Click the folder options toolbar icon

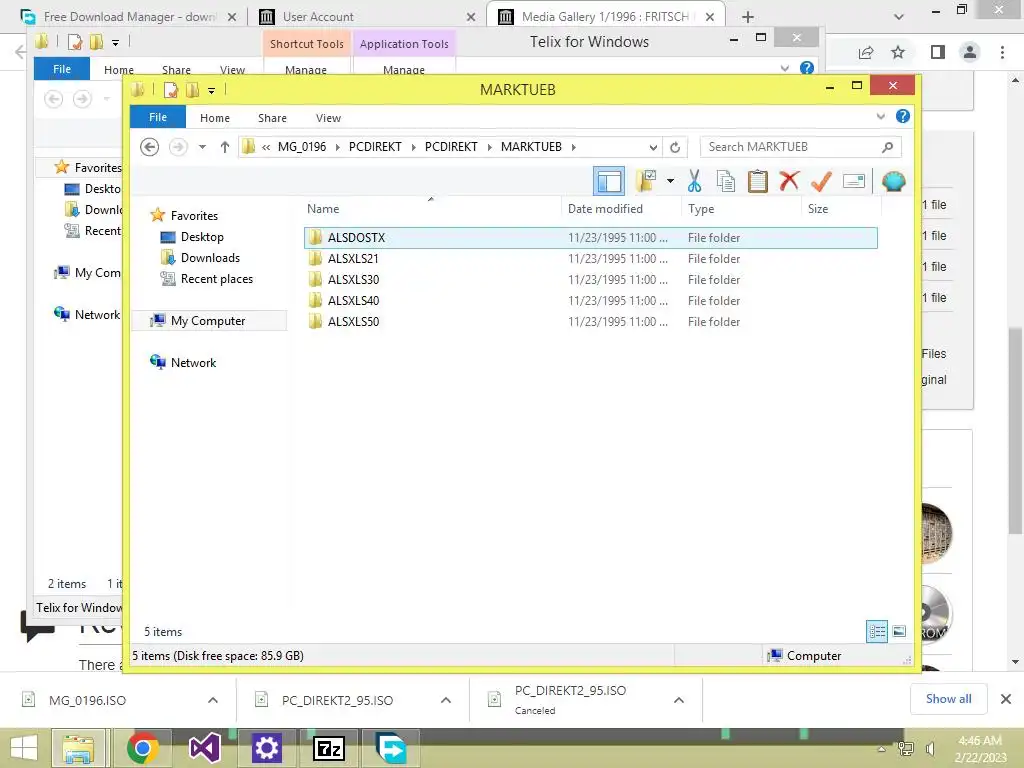pyautogui.click(x=646, y=181)
